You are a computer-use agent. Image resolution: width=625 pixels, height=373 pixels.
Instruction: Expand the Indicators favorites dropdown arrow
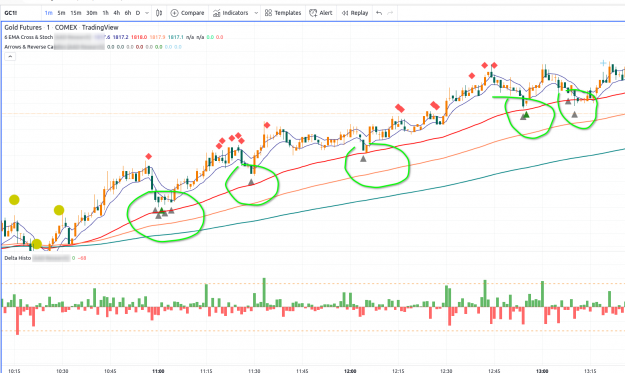click(x=256, y=13)
